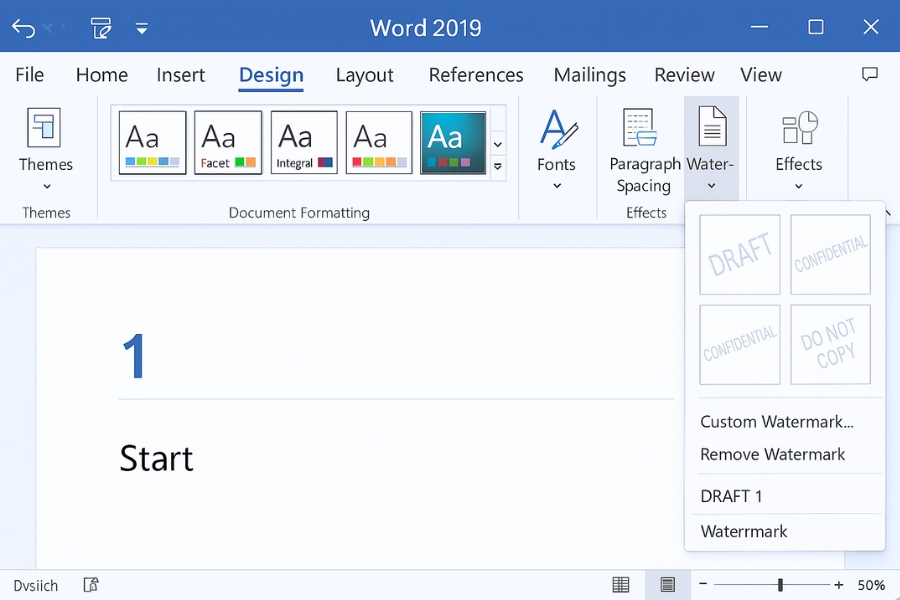This screenshot has width=900, height=600.
Task: Choose the DO NOT COPY watermark
Action: tap(831, 345)
